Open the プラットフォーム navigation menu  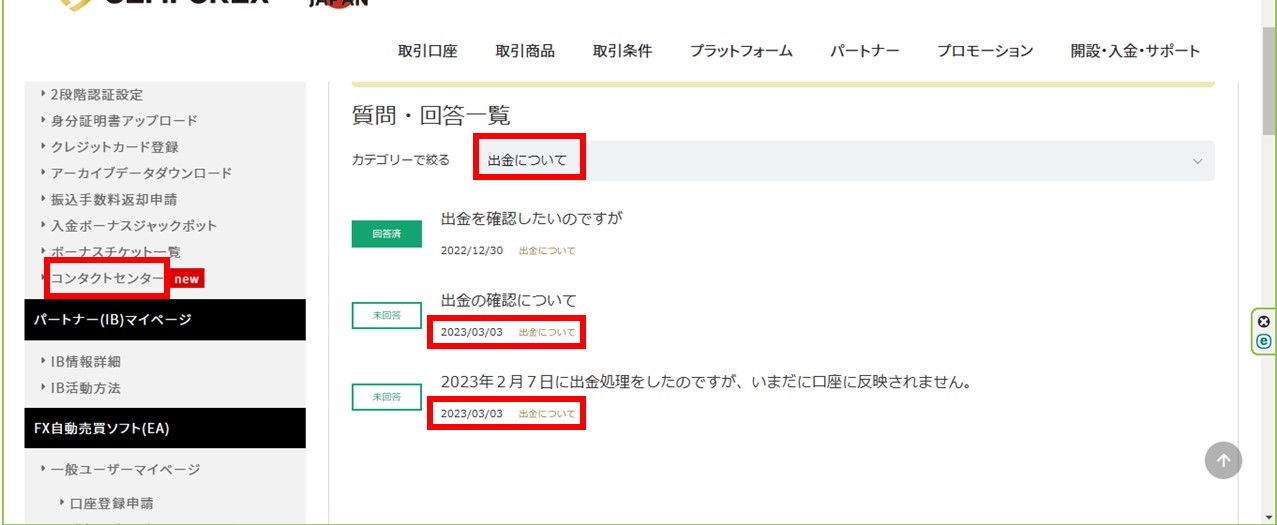(x=740, y=51)
